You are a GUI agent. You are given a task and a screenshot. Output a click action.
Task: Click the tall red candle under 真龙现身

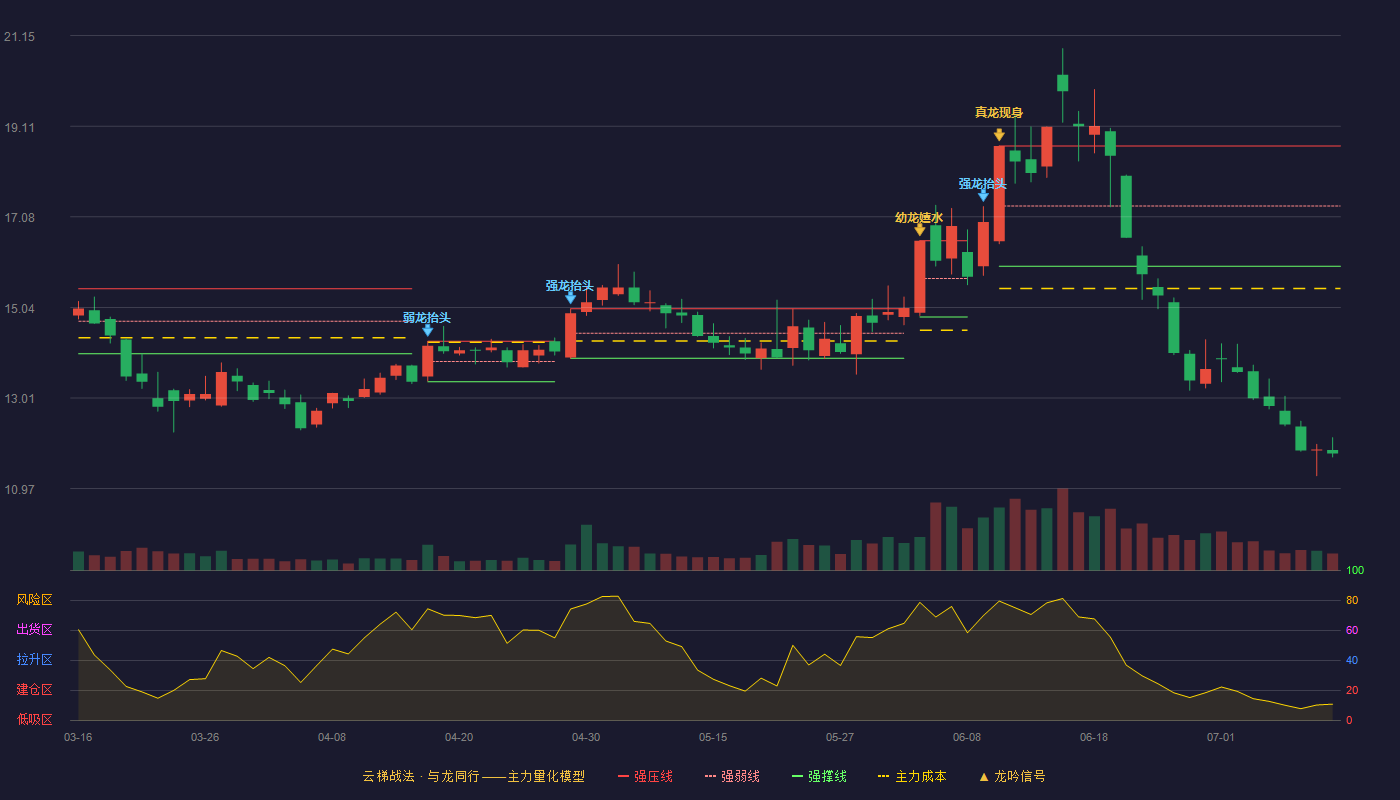(999, 194)
